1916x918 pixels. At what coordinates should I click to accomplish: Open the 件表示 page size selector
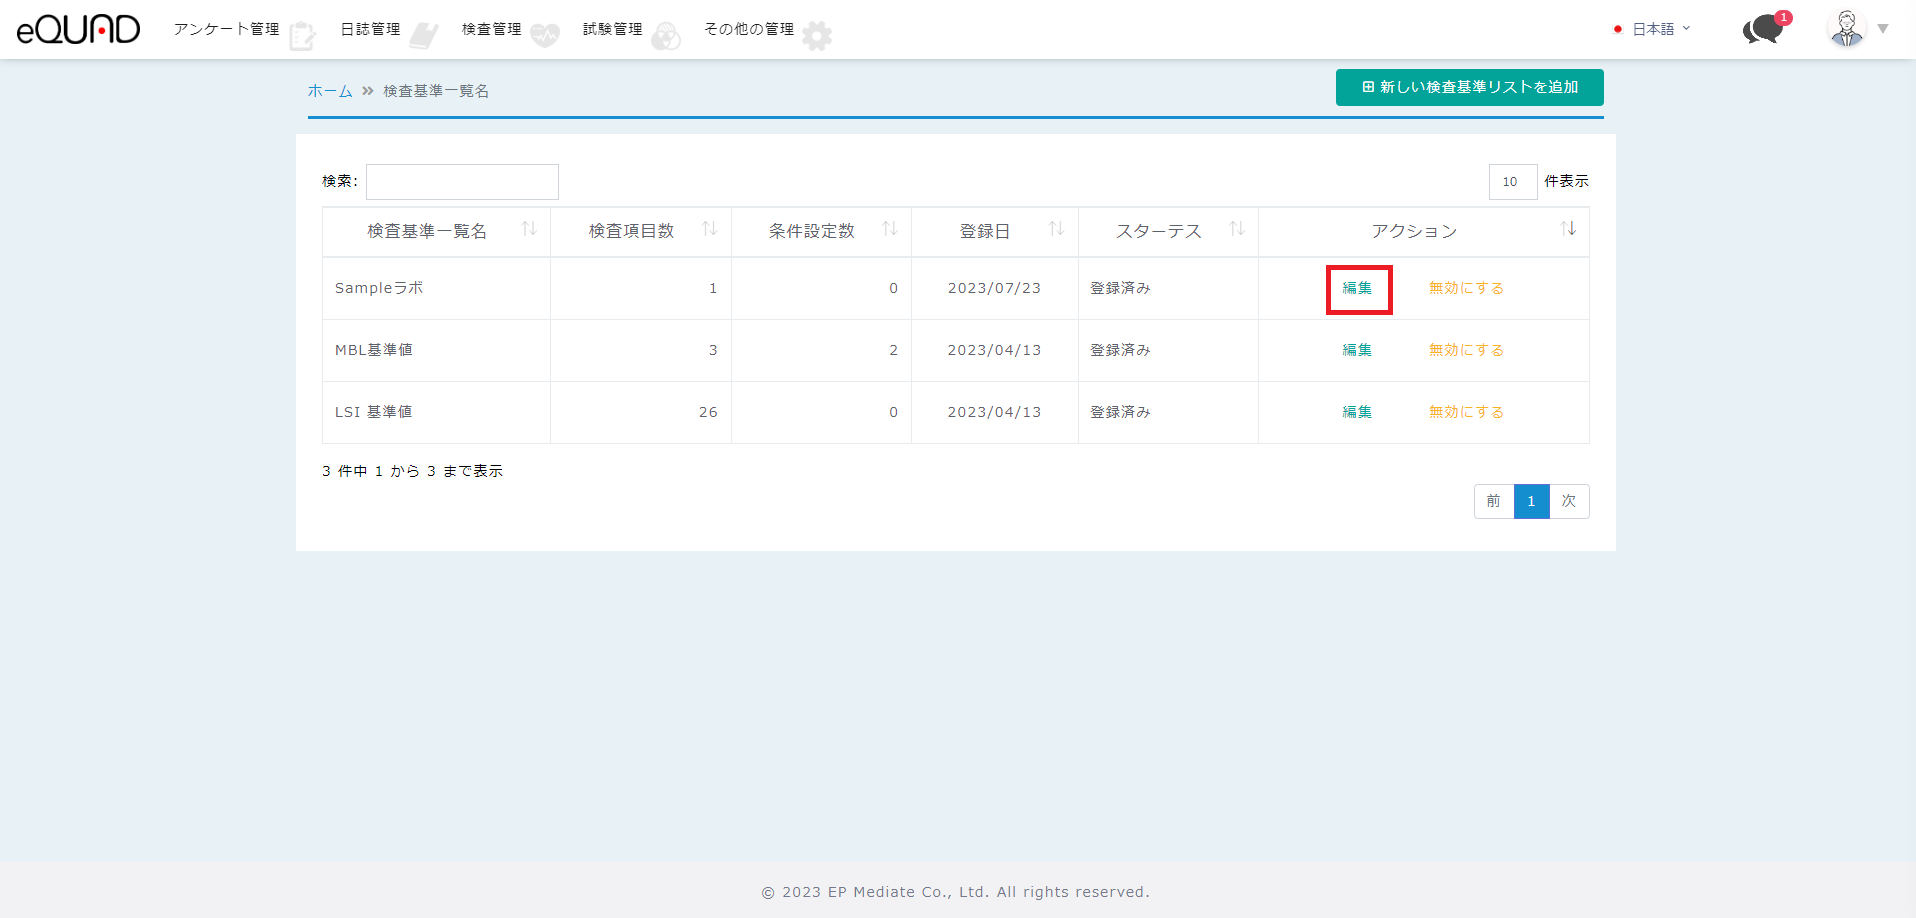[x=1512, y=182]
